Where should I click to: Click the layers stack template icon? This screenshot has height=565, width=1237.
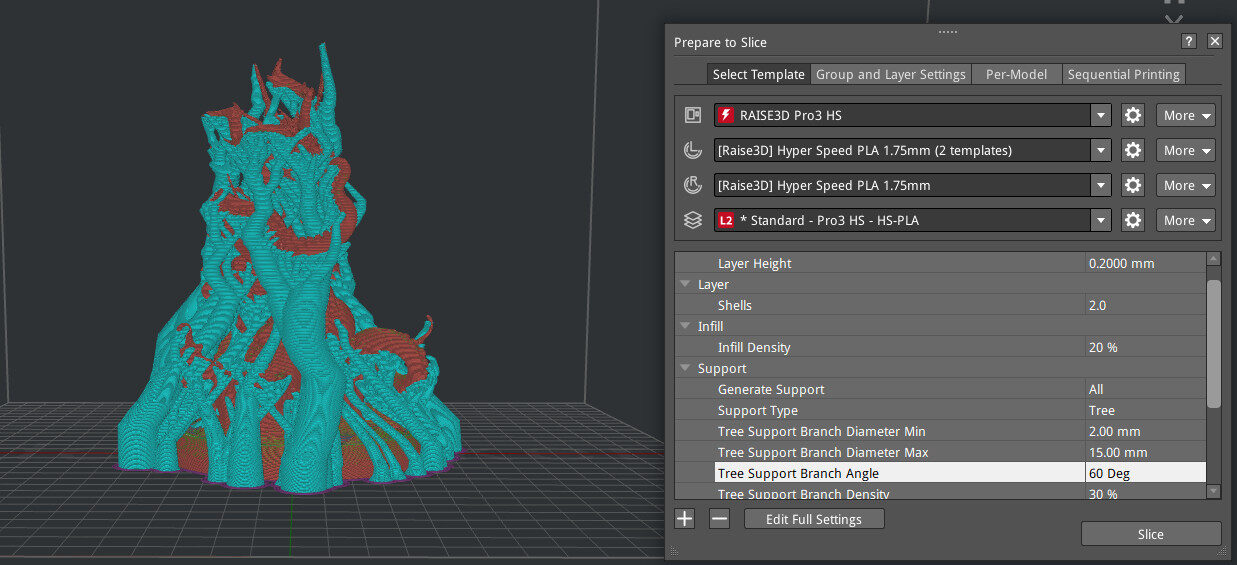click(692, 220)
